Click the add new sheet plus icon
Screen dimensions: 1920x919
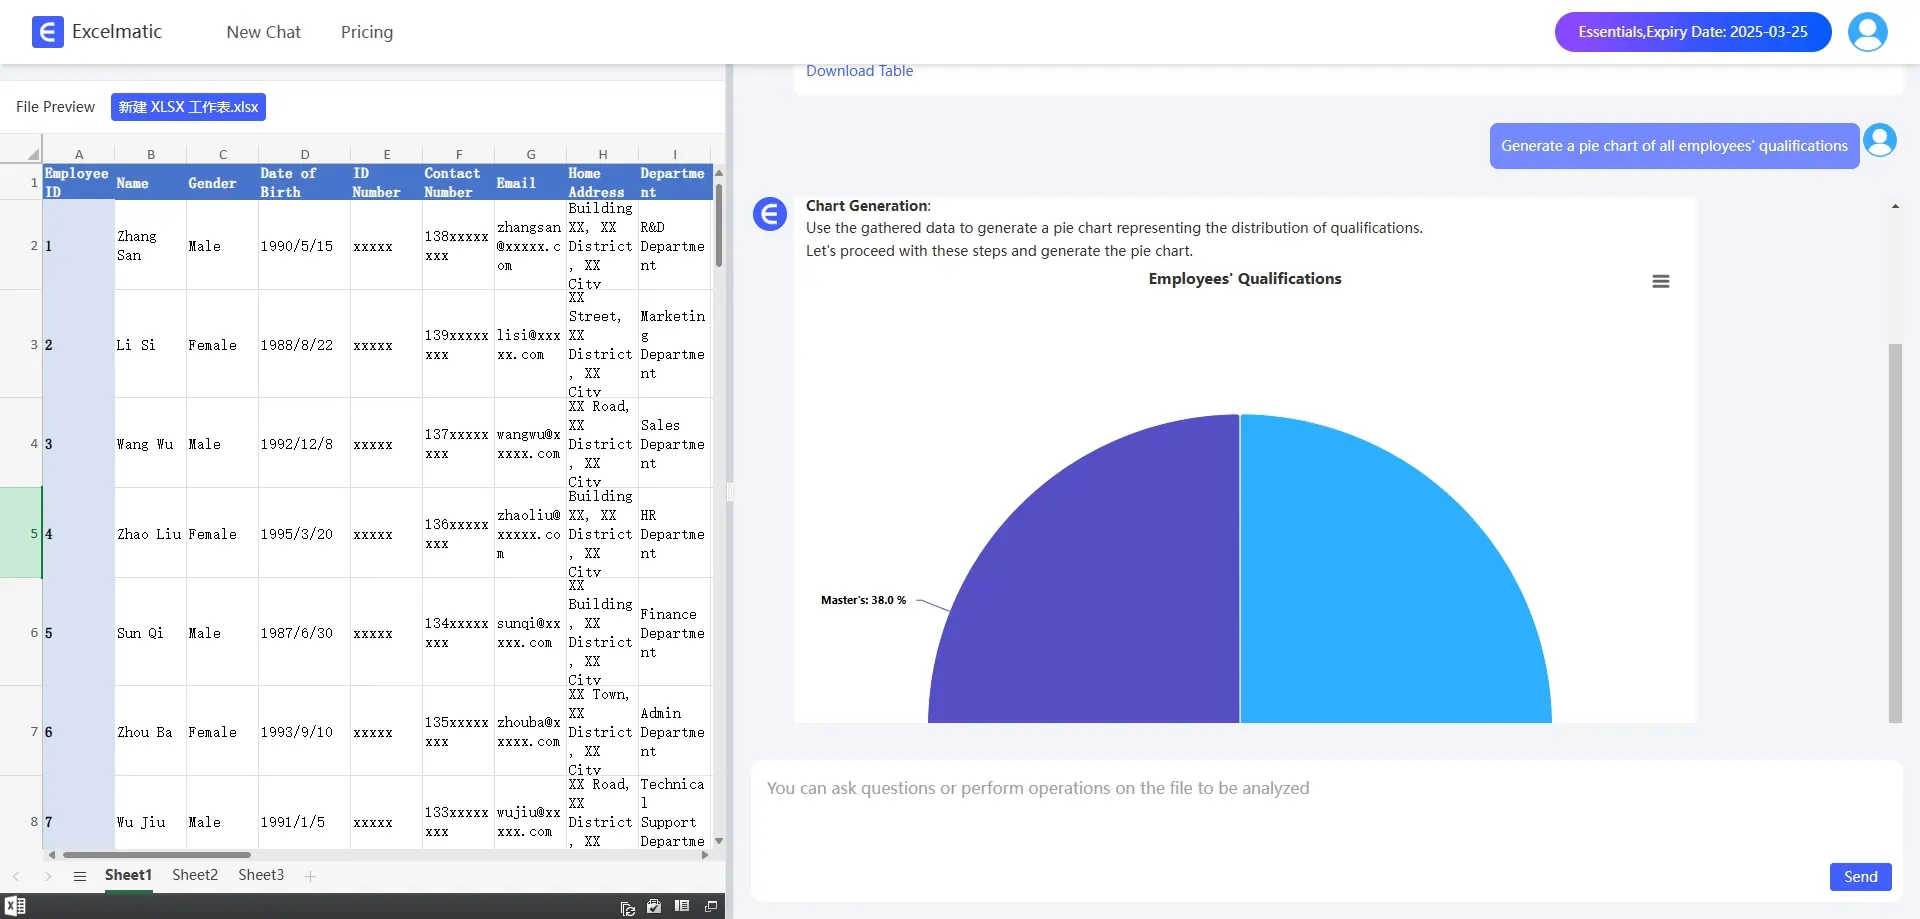point(311,876)
